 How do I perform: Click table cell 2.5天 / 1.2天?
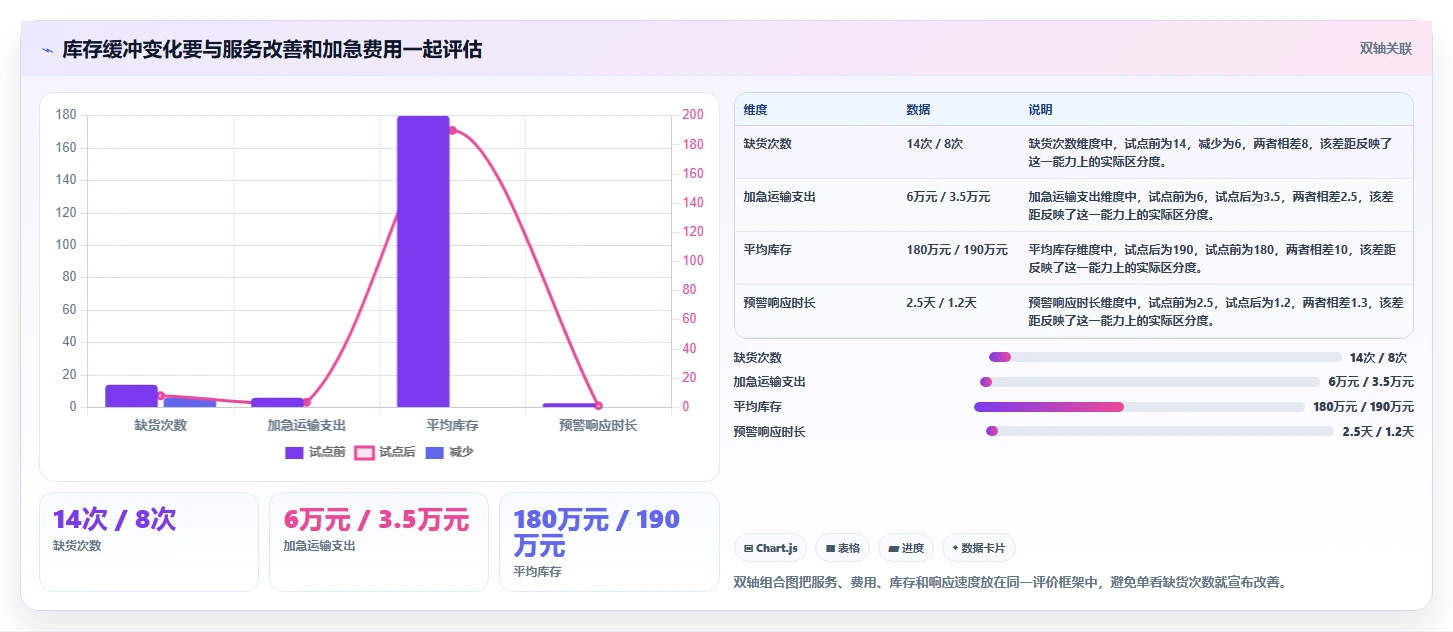[941, 303]
